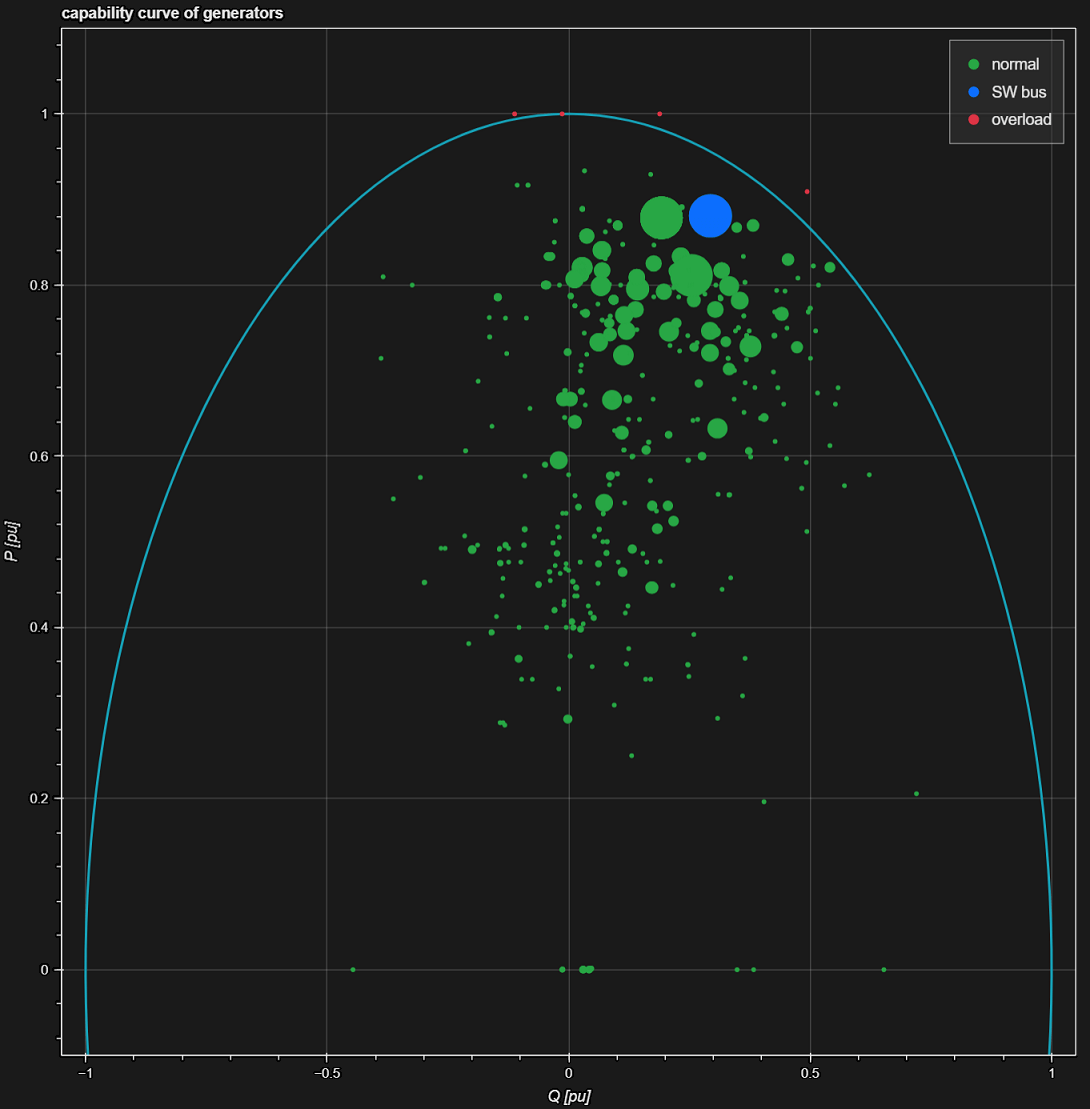This screenshot has width=1090, height=1109.
Task: Click the "capability curve of generators" title
Action: tap(172, 13)
